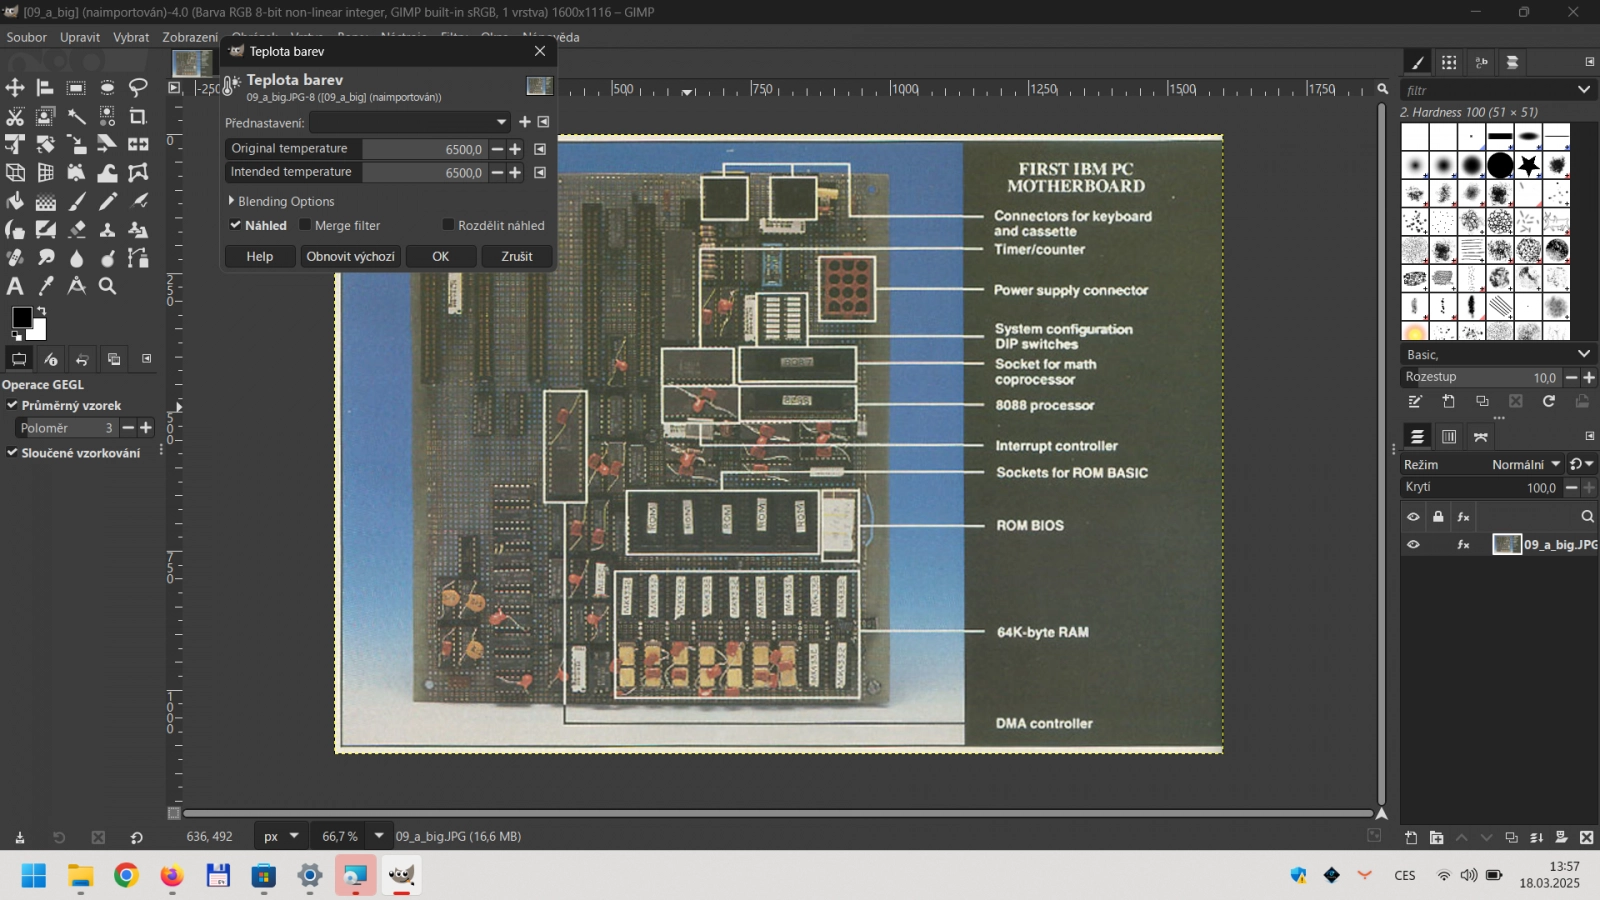Open the layer mode group switch dropdown

coord(1581,464)
